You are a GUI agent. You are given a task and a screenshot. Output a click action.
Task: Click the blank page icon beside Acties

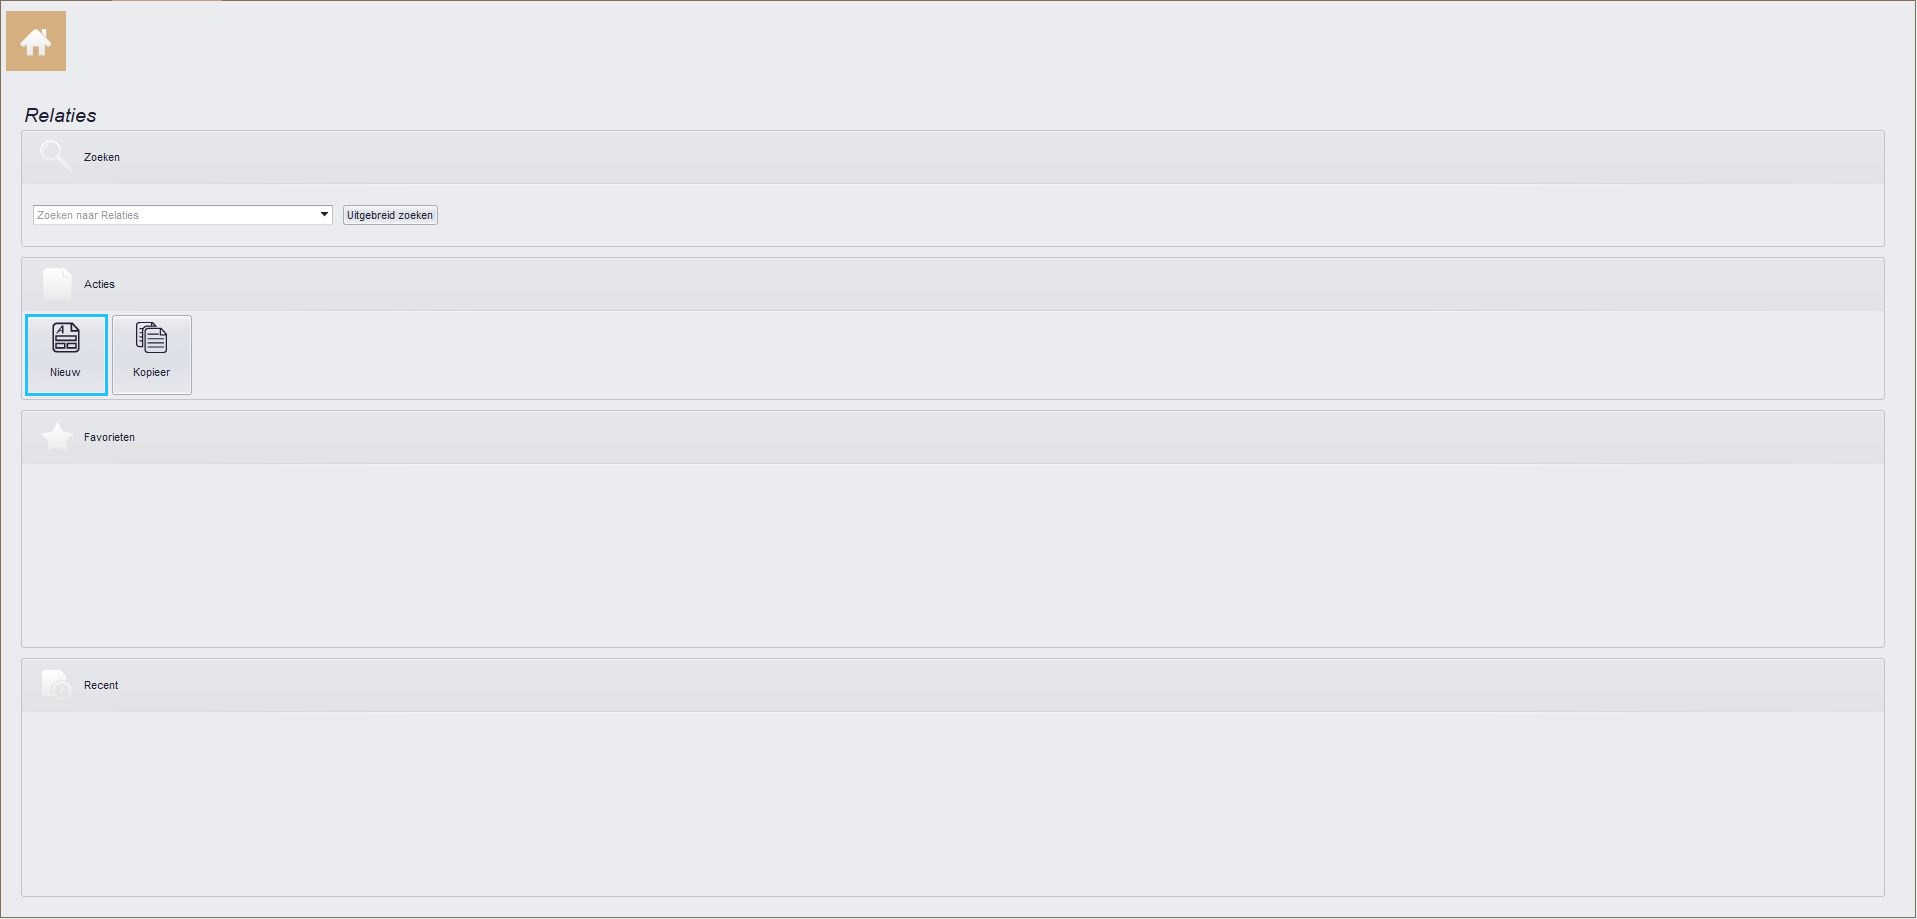pyautogui.click(x=57, y=284)
